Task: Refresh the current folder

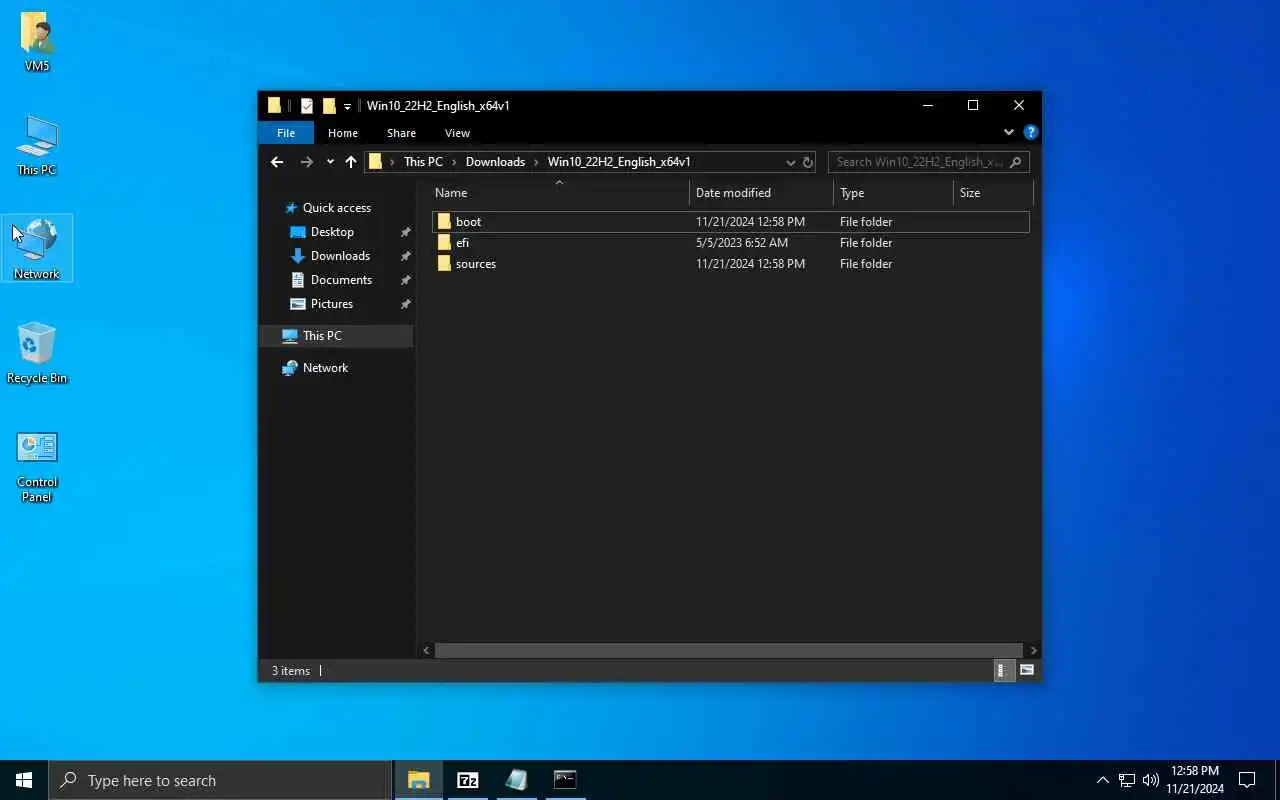Action: (808, 162)
